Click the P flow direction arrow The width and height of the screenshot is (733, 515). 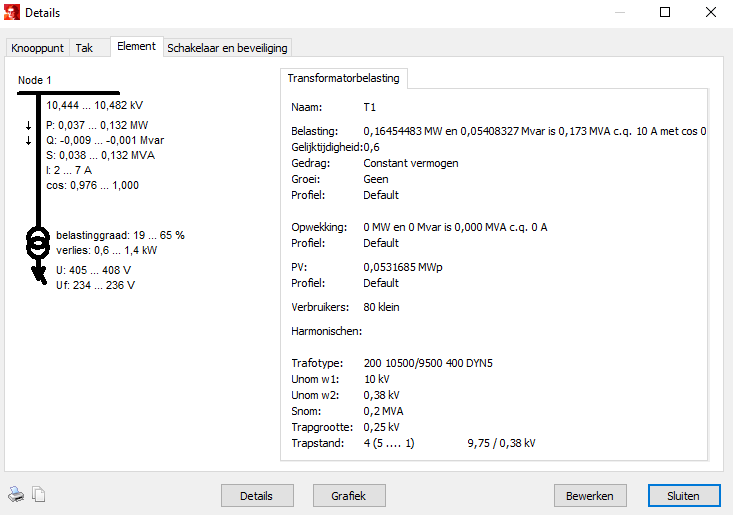point(29,125)
